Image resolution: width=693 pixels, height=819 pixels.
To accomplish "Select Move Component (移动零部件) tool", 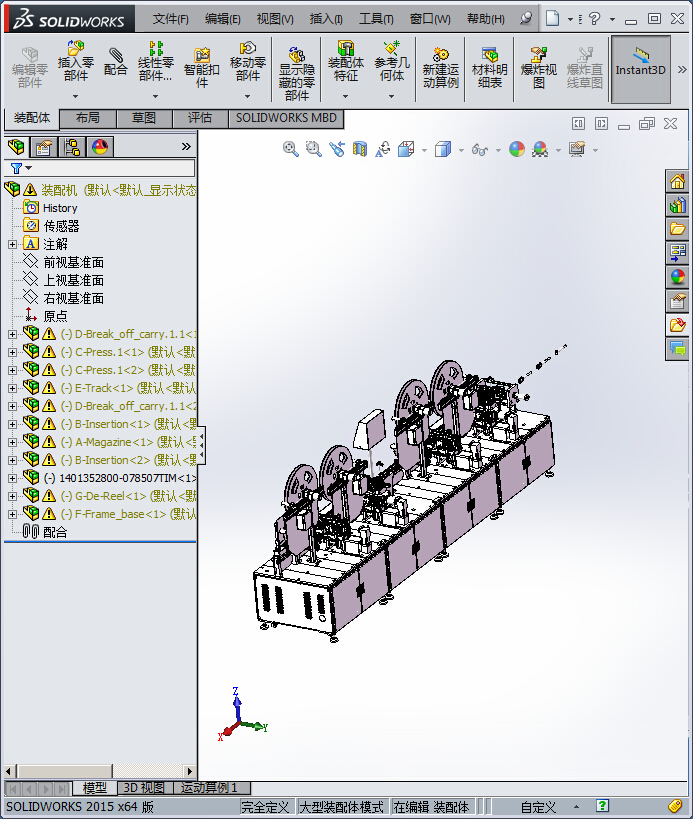I will coord(248,62).
